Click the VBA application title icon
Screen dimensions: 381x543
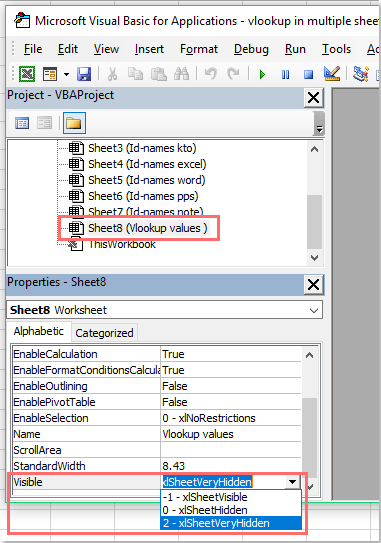pos(22,20)
